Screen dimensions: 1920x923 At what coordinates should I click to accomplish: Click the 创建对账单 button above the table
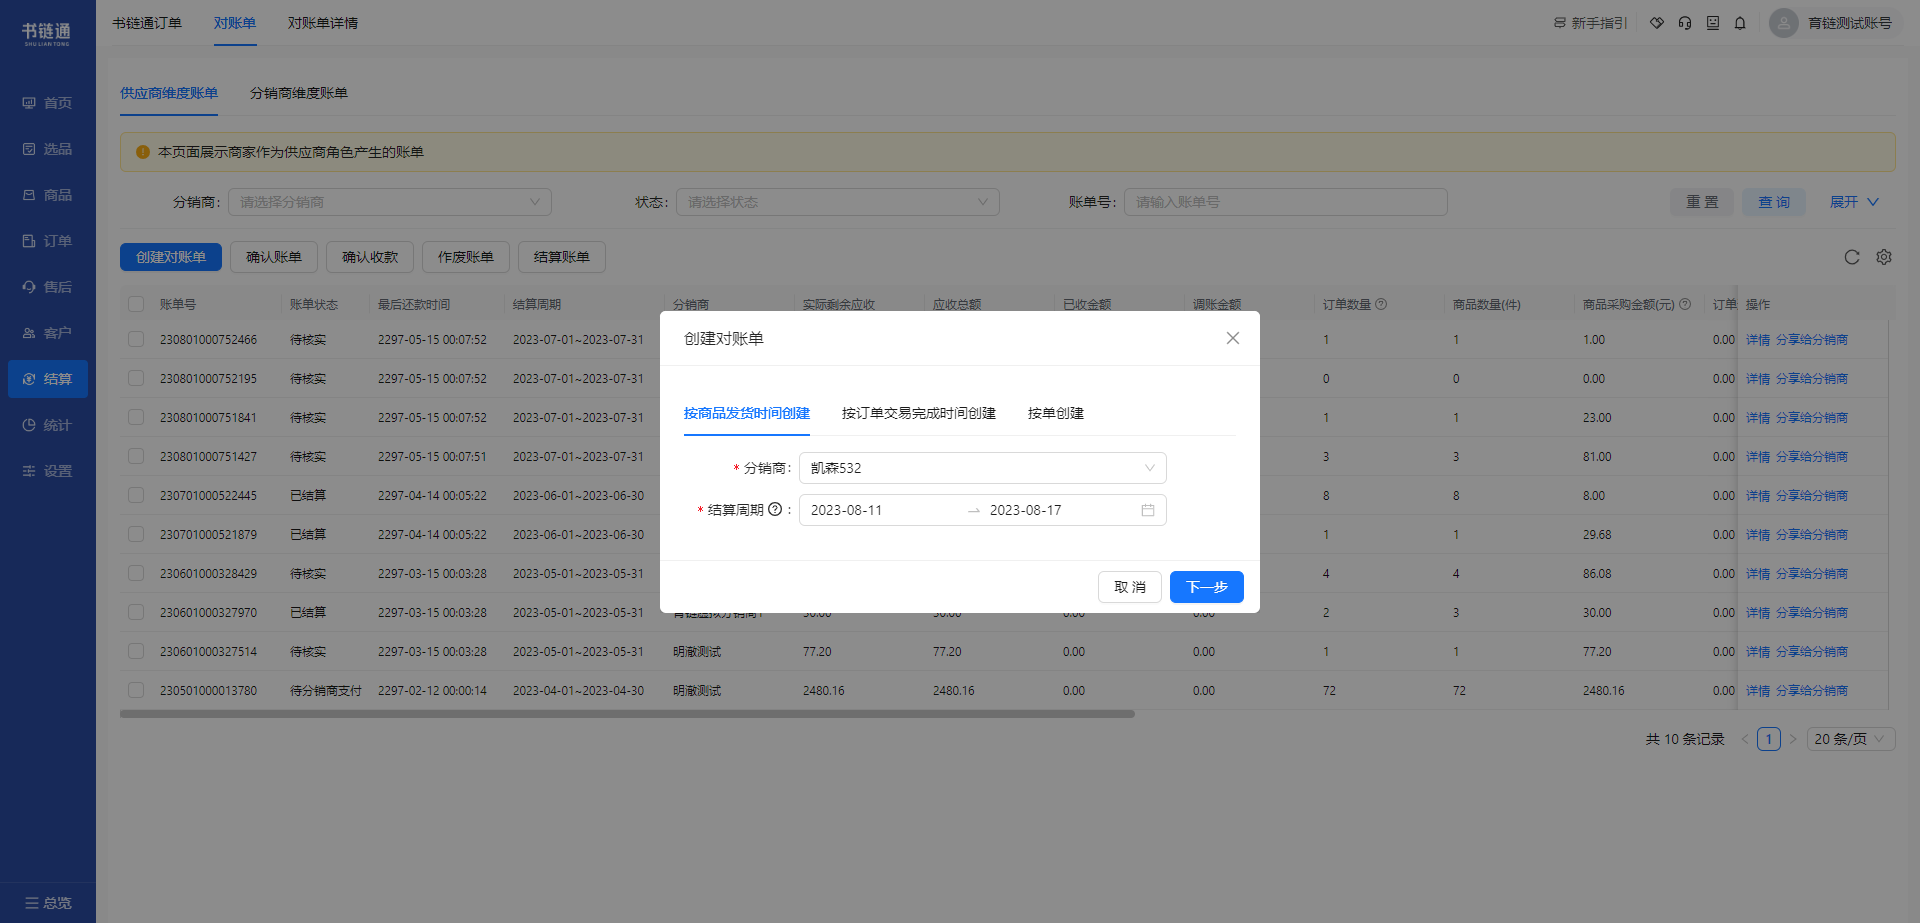coord(171,257)
